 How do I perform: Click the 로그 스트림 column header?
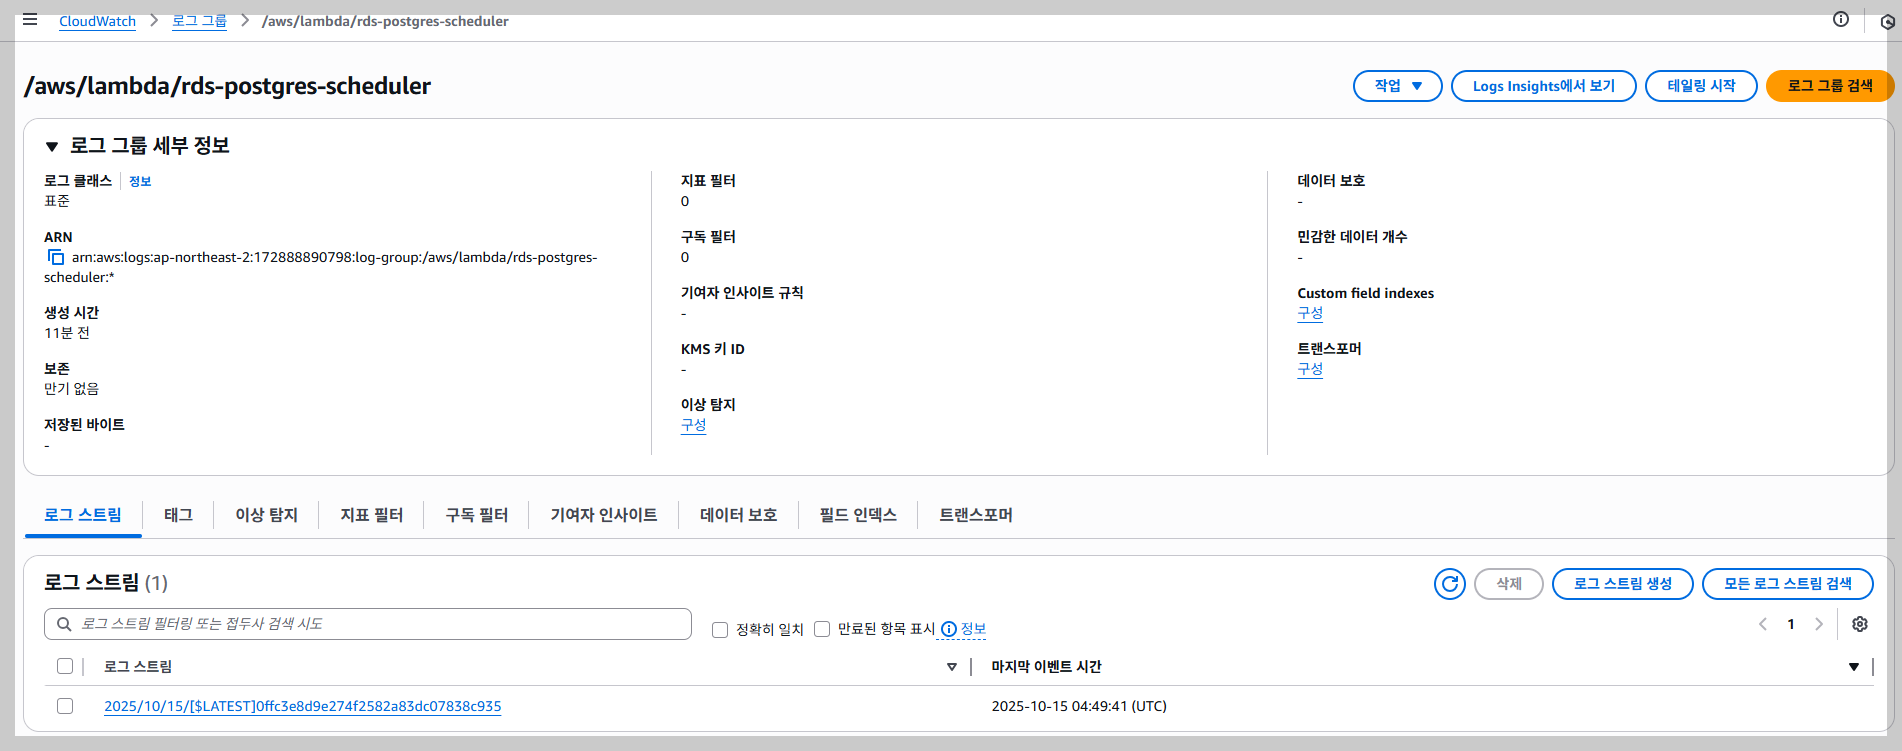point(138,667)
